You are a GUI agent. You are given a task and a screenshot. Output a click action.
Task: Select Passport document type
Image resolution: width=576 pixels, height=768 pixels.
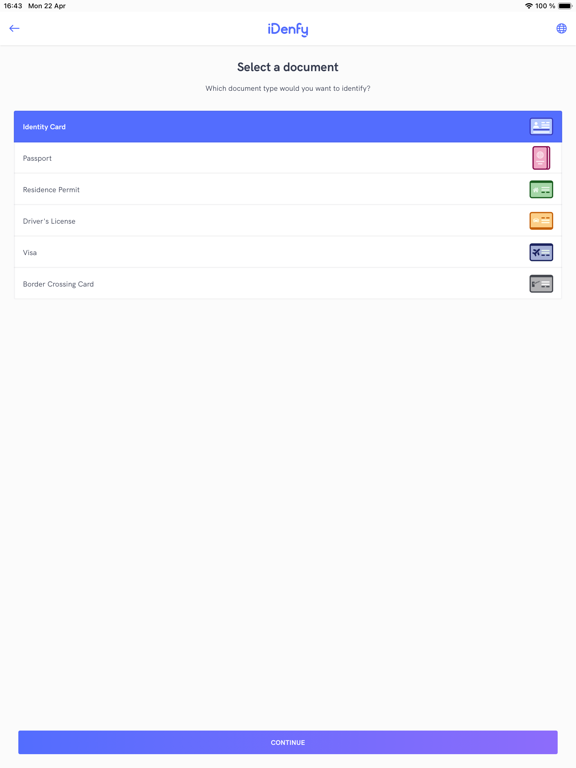pyautogui.click(x=288, y=158)
